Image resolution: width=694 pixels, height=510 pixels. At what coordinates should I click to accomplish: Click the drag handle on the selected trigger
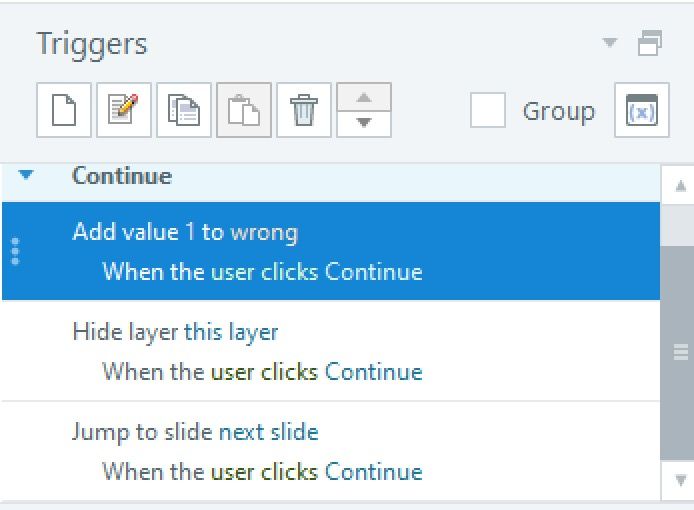click(x=14, y=250)
